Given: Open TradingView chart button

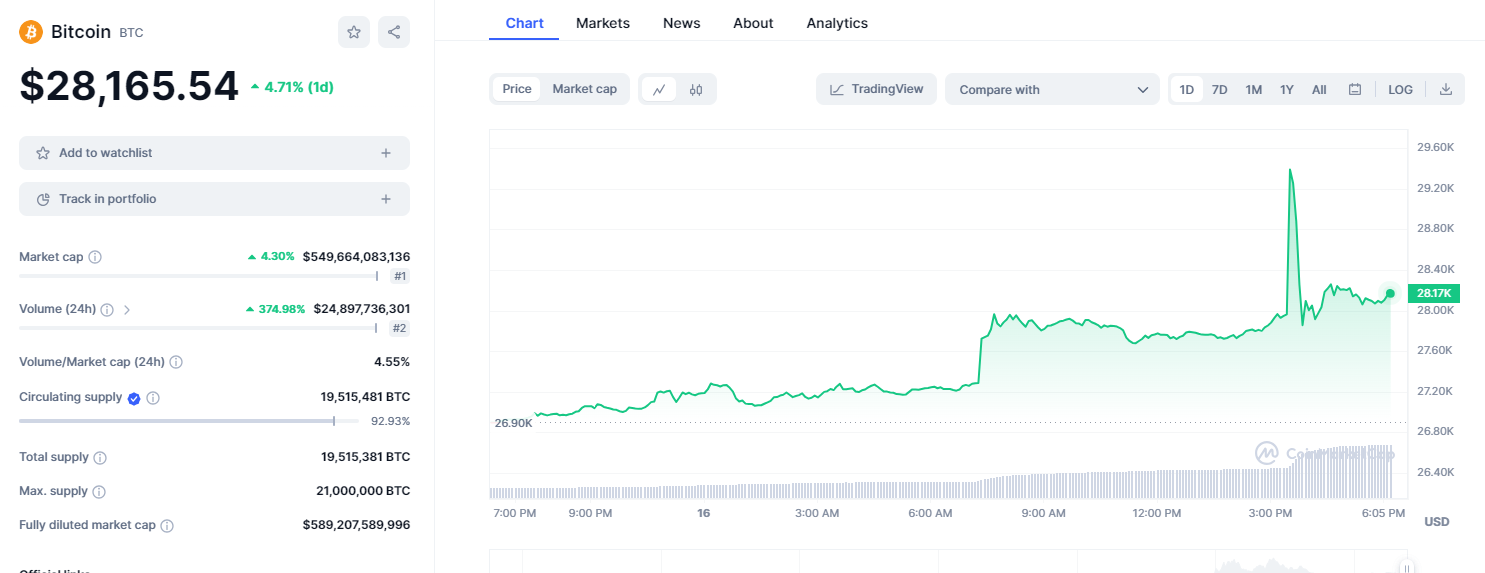Looking at the screenshot, I should click(x=877, y=89).
